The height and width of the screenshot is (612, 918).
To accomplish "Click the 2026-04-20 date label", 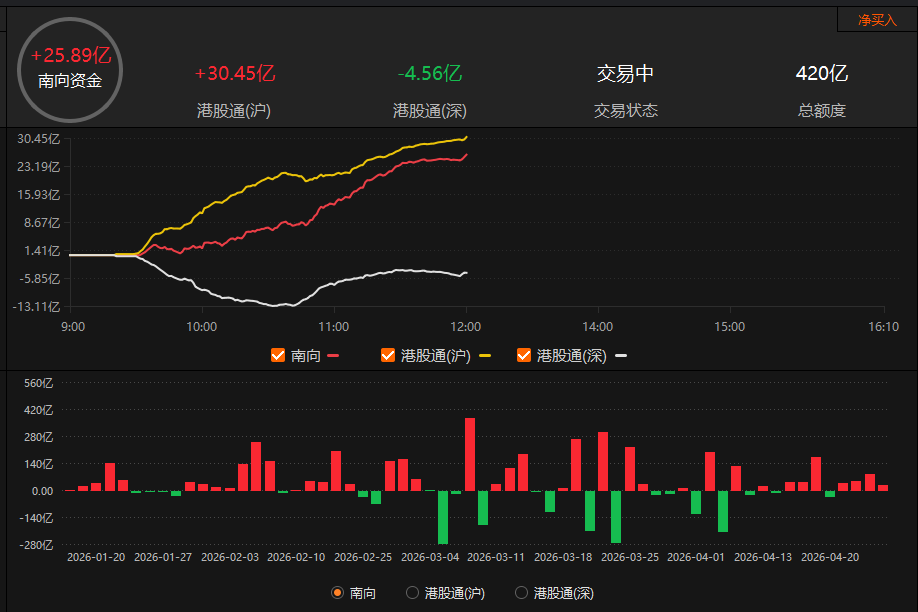I will [831, 557].
